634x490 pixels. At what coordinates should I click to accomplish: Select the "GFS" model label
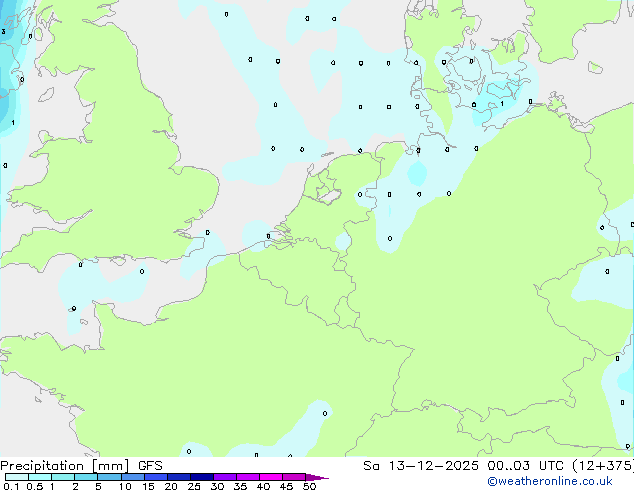coord(150,466)
